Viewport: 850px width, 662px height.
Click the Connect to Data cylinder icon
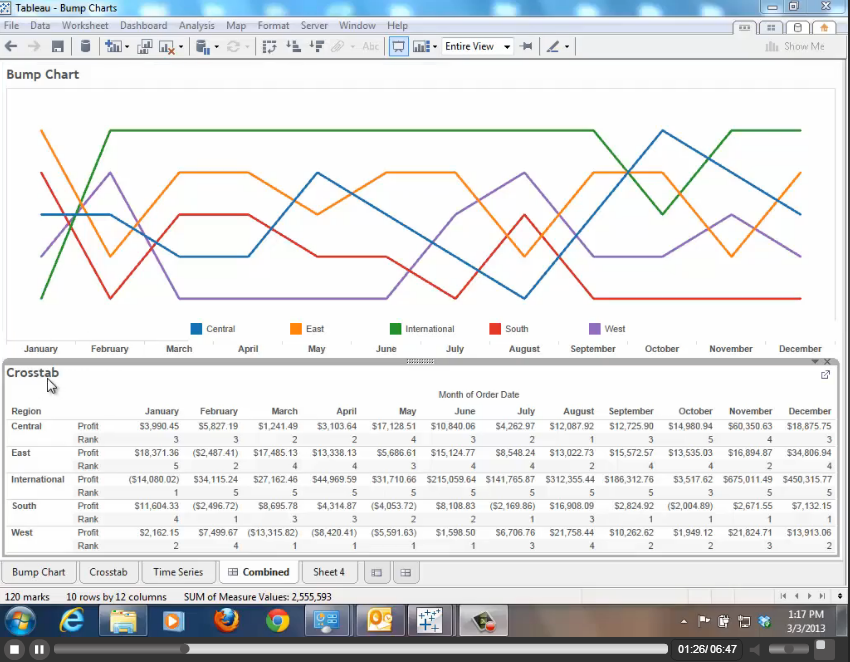[x=85, y=47]
